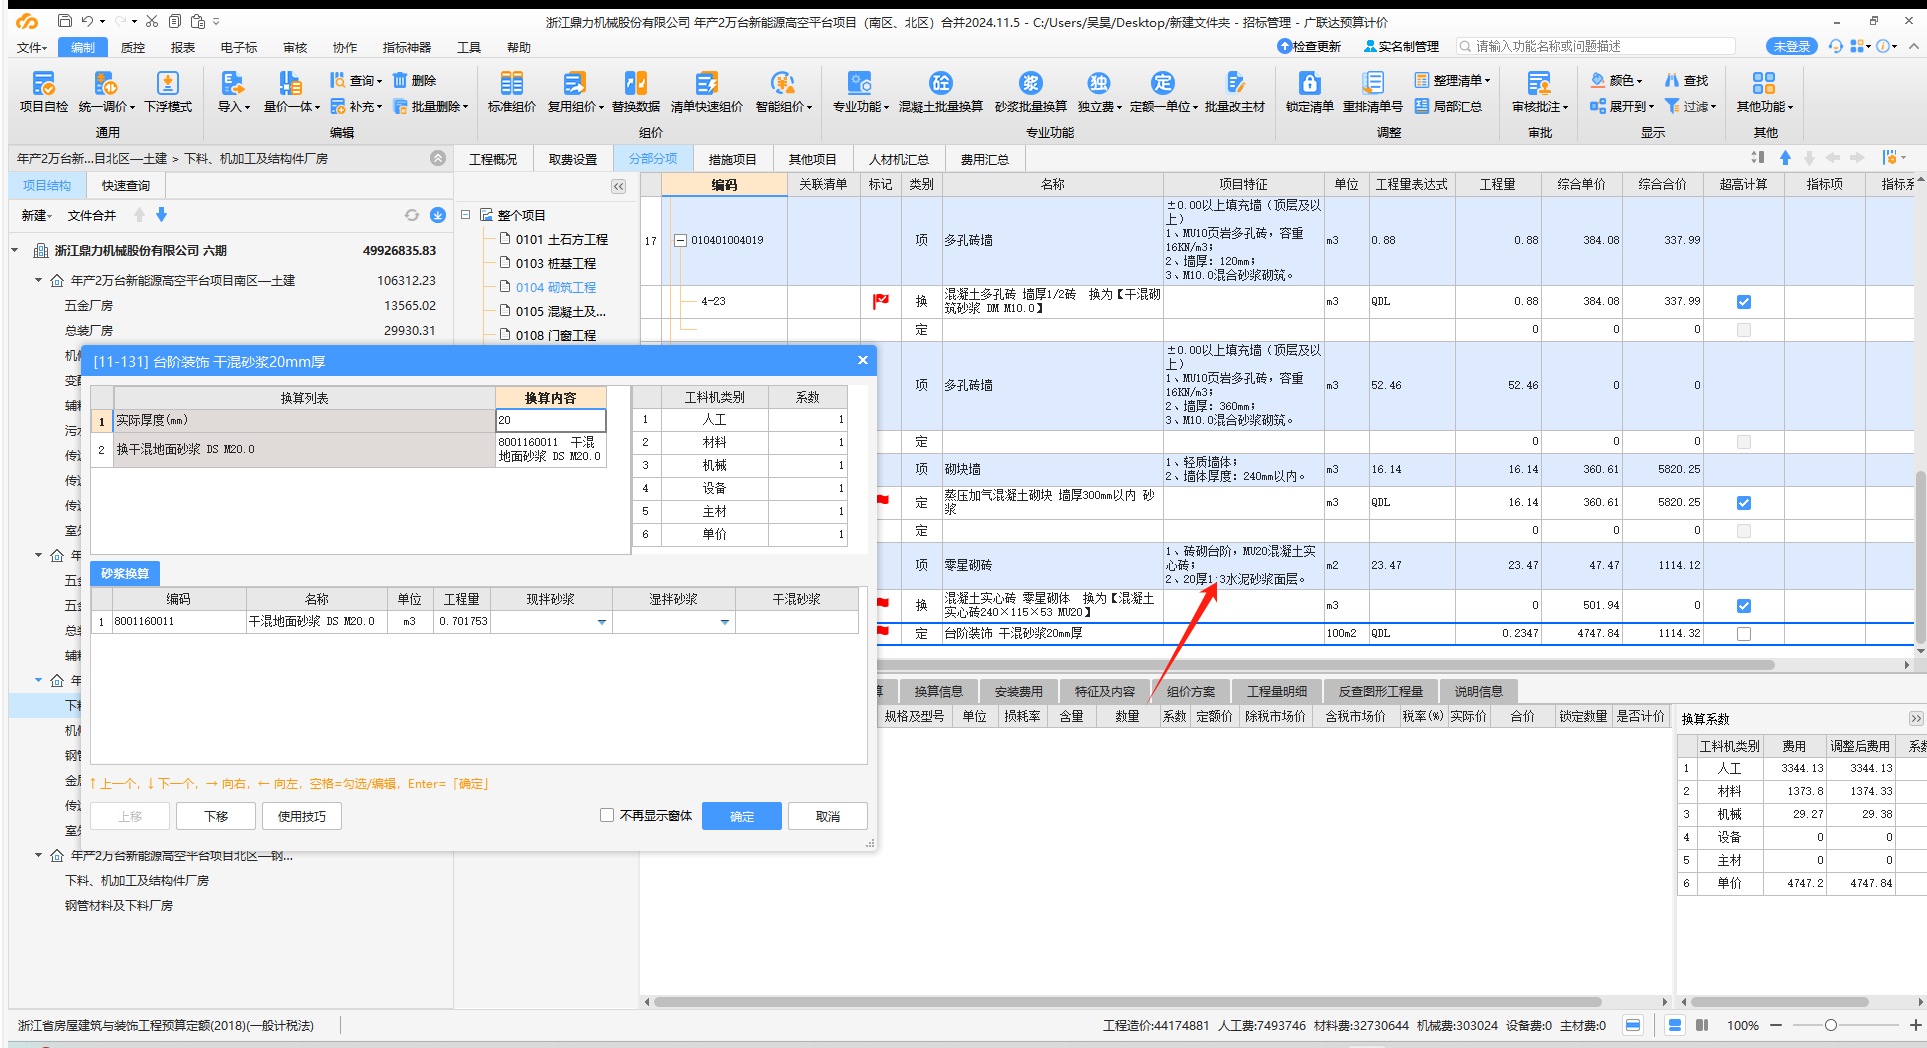Open the 专业功能 tool

coord(861,91)
